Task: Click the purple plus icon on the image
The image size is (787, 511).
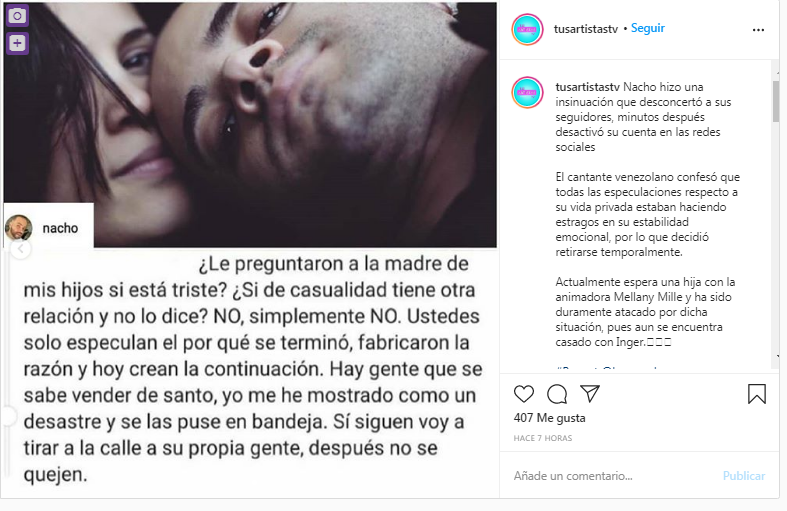Action: click(18, 43)
